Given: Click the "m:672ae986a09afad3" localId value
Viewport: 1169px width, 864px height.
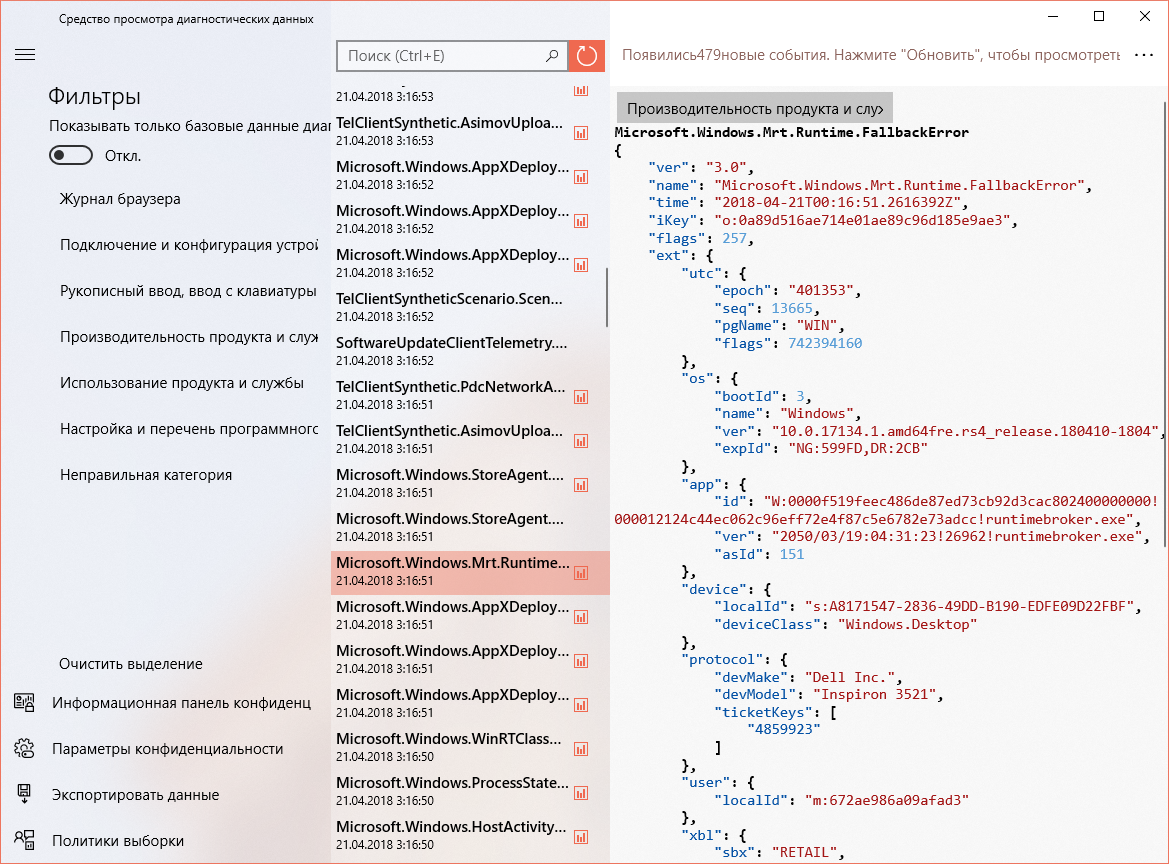Looking at the screenshot, I should pos(886,800).
